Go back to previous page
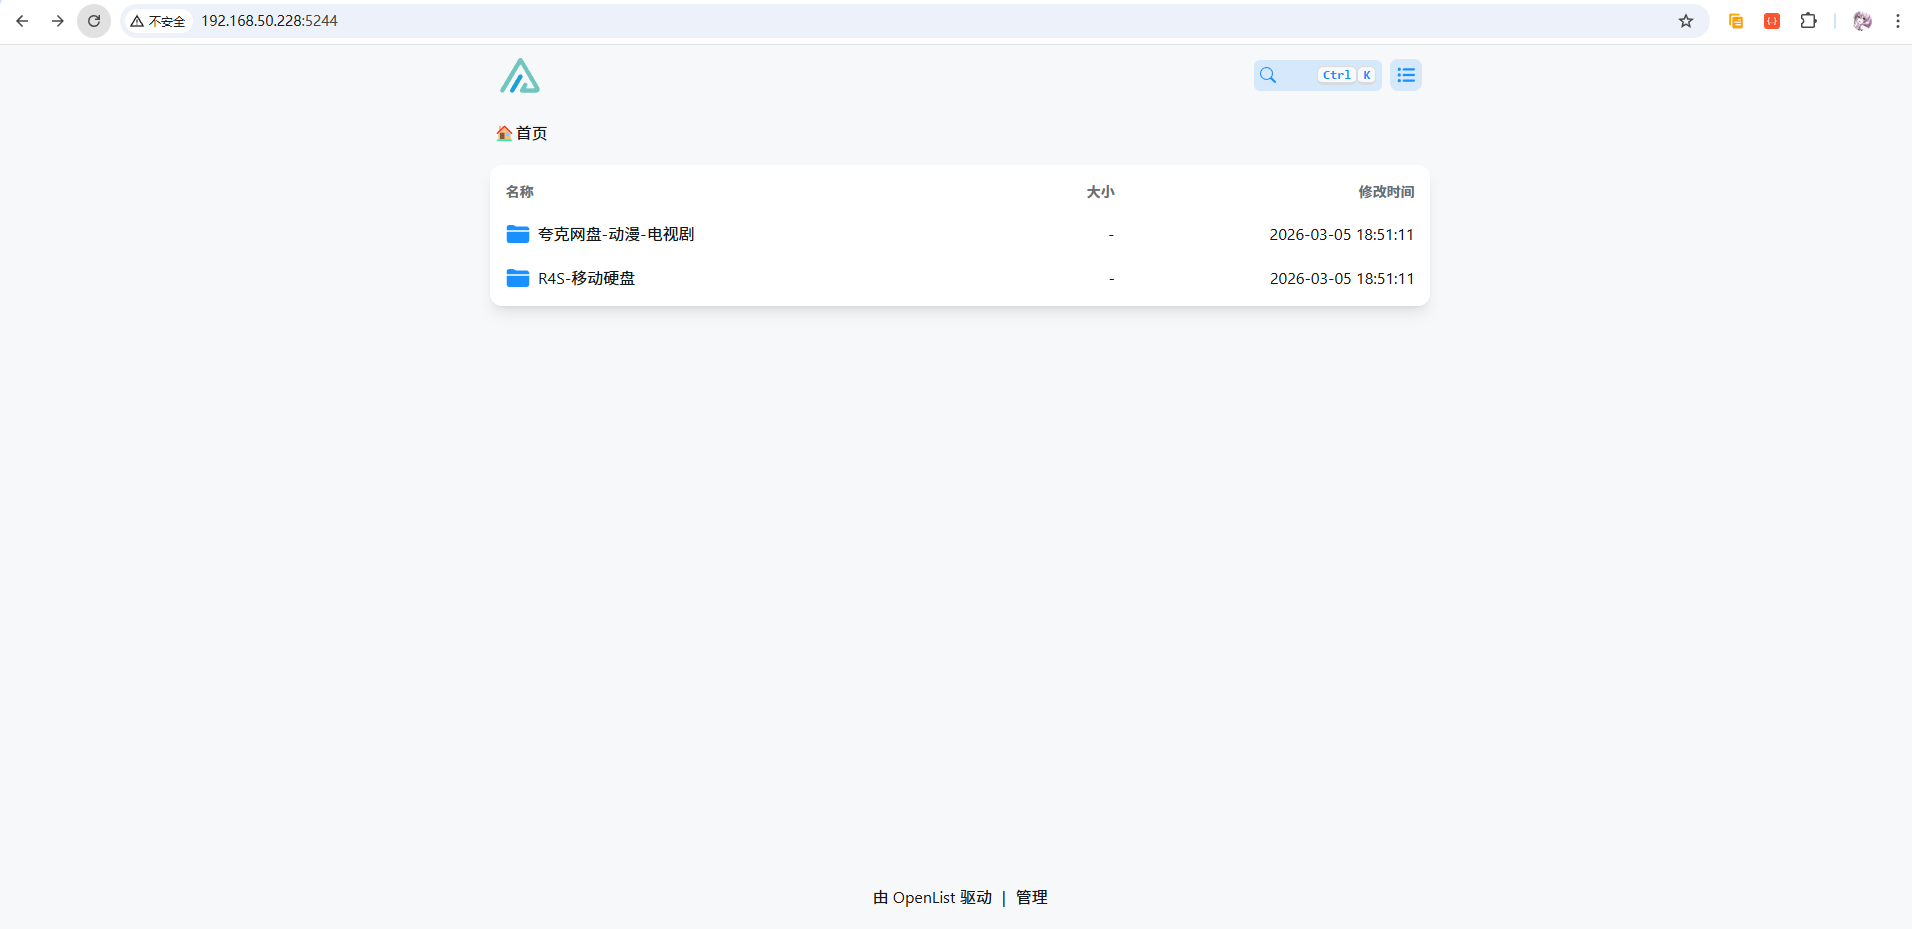Viewport: 1912px width, 929px height. tap(22, 21)
